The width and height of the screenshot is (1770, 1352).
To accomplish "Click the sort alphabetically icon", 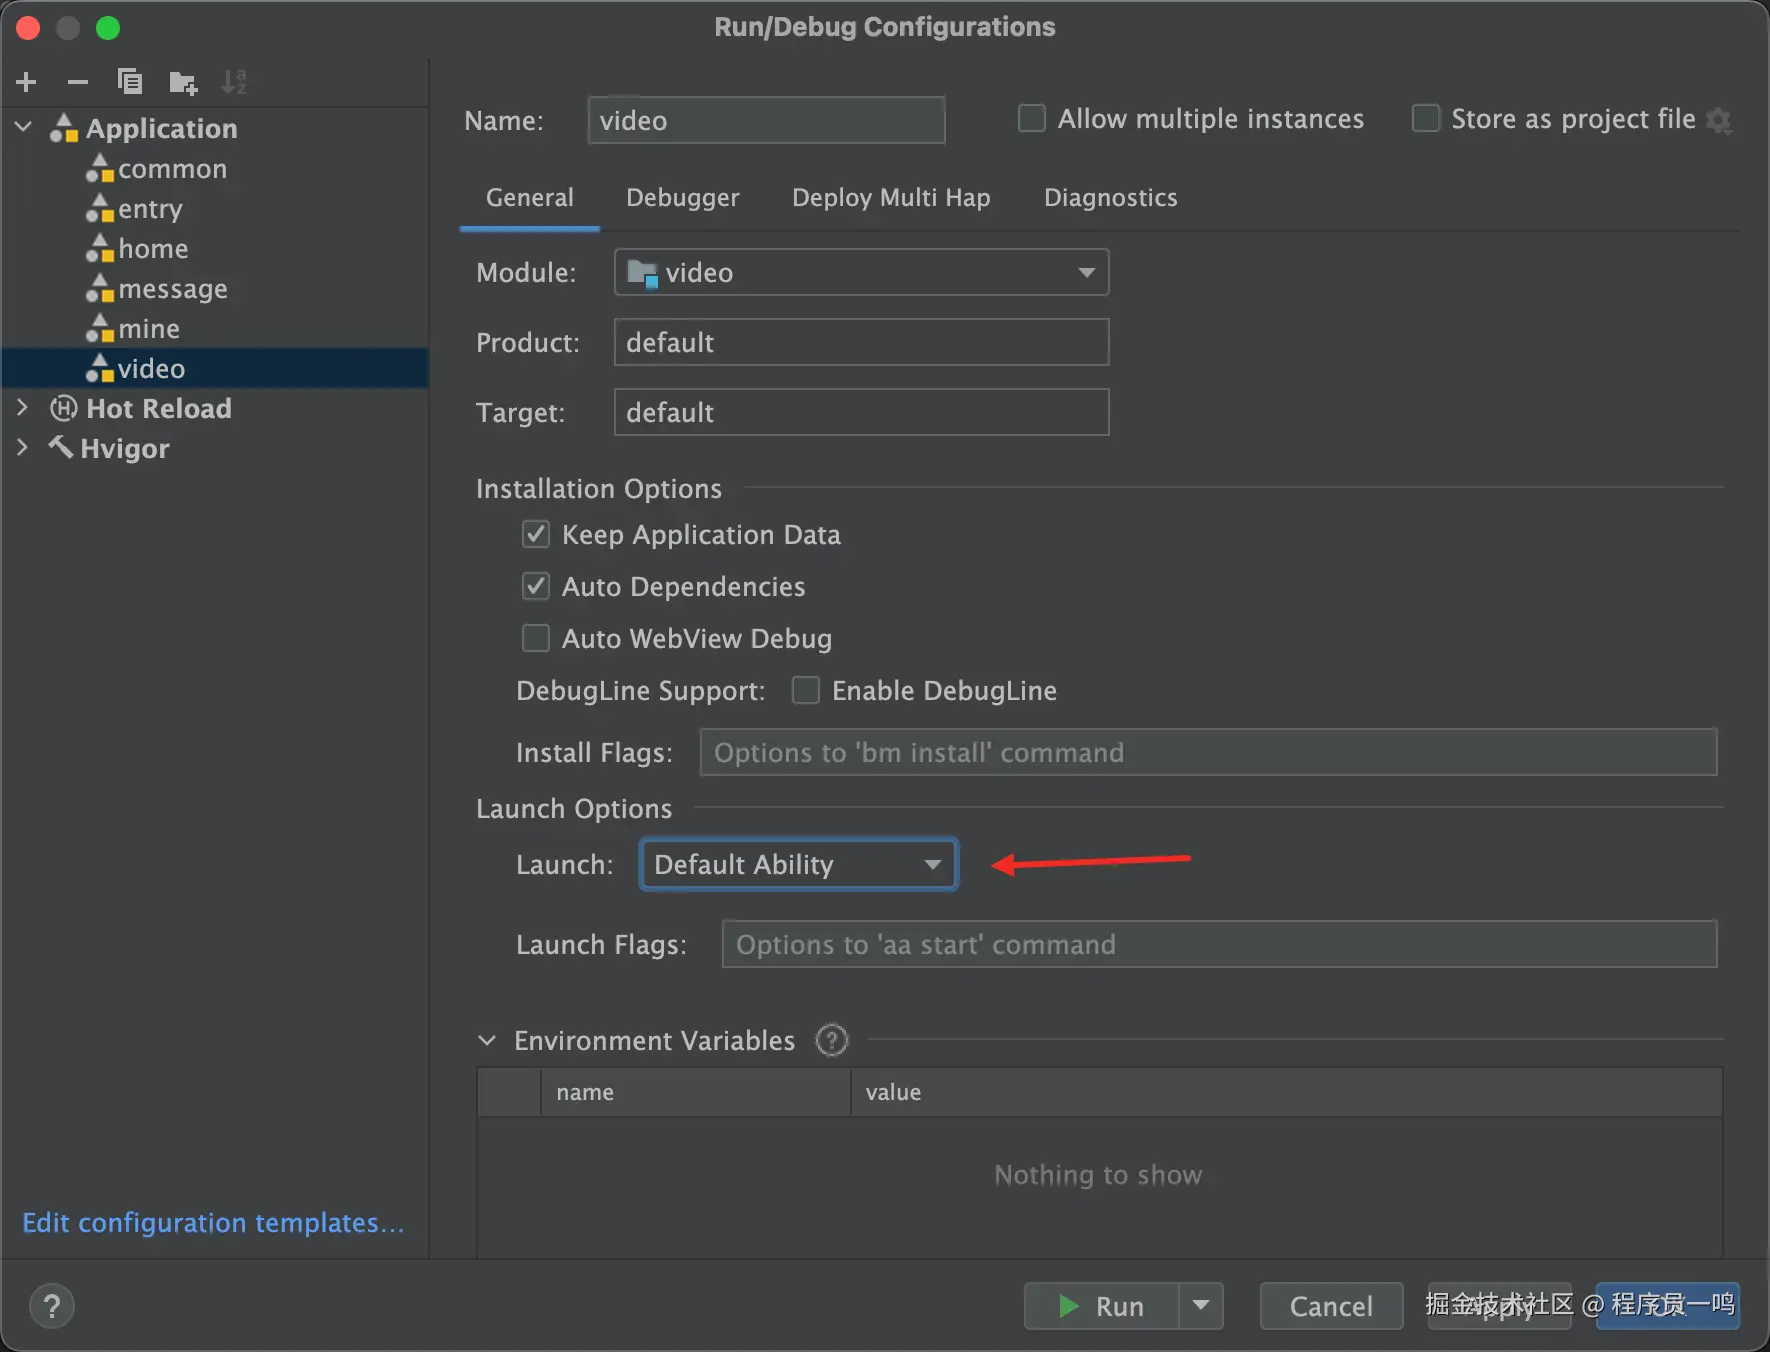I will [234, 82].
